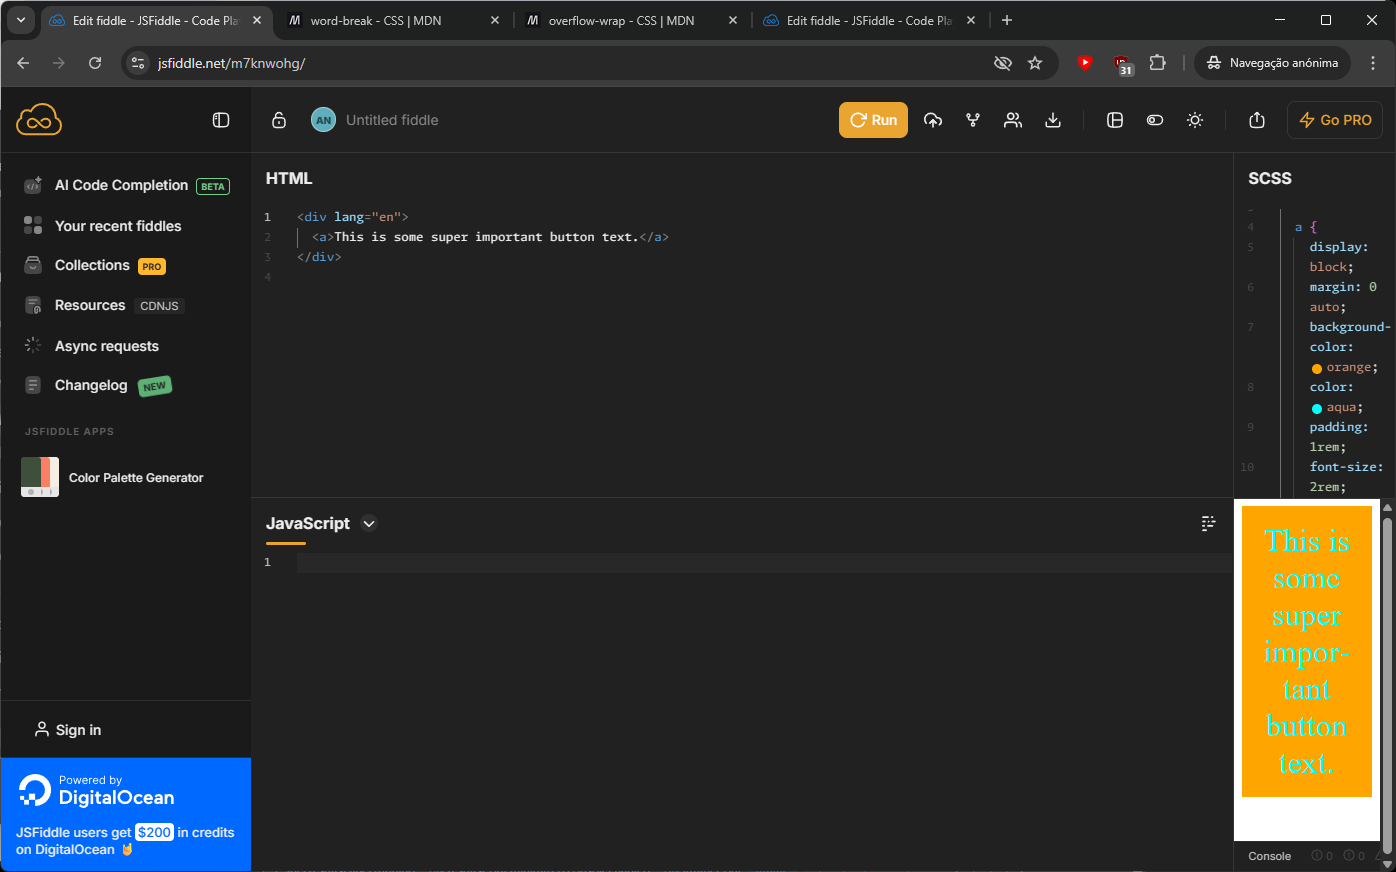1396x872 pixels.
Task: Click the tracking protection eye icon
Action: point(1002,63)
